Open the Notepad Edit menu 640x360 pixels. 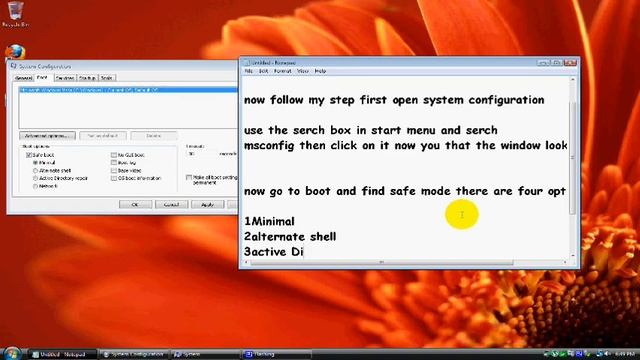pyautogui.click(x=263, y=71)
